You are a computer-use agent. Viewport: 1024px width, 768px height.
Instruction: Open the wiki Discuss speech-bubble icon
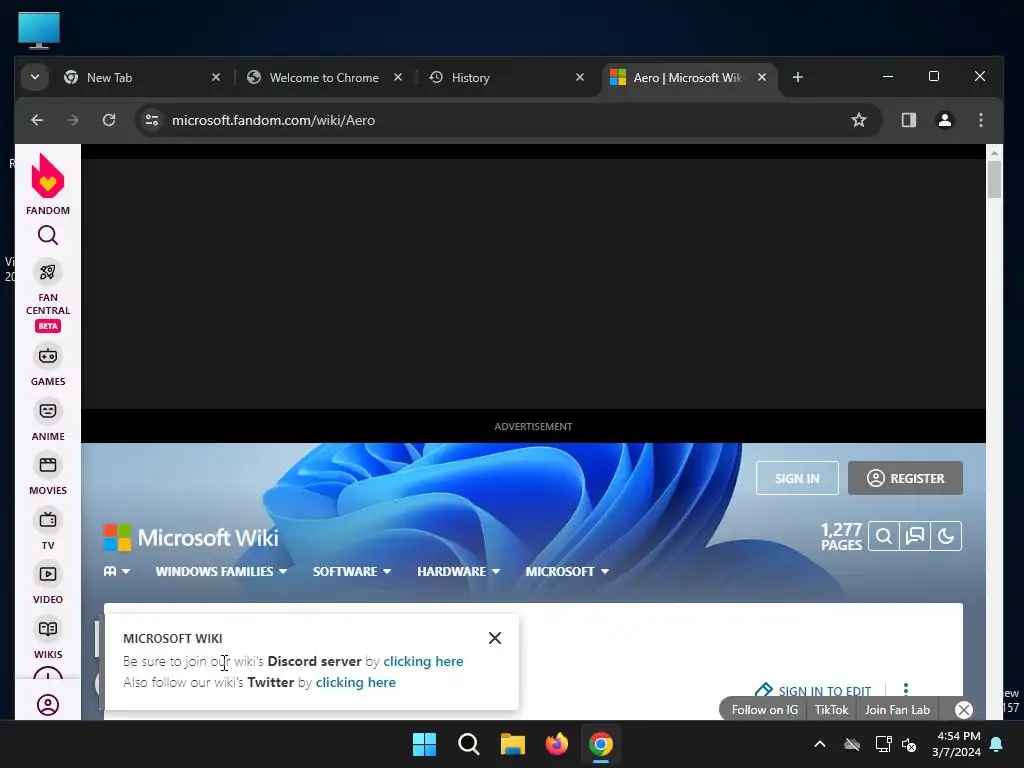coord(915,536)
